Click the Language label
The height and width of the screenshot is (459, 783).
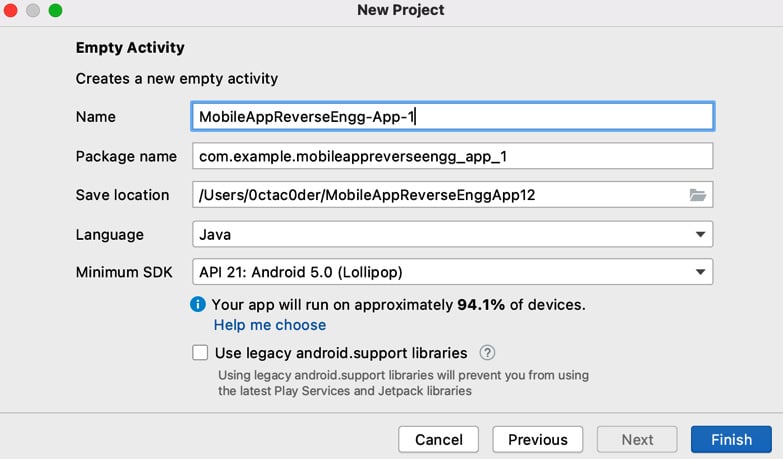click(110, 234)
